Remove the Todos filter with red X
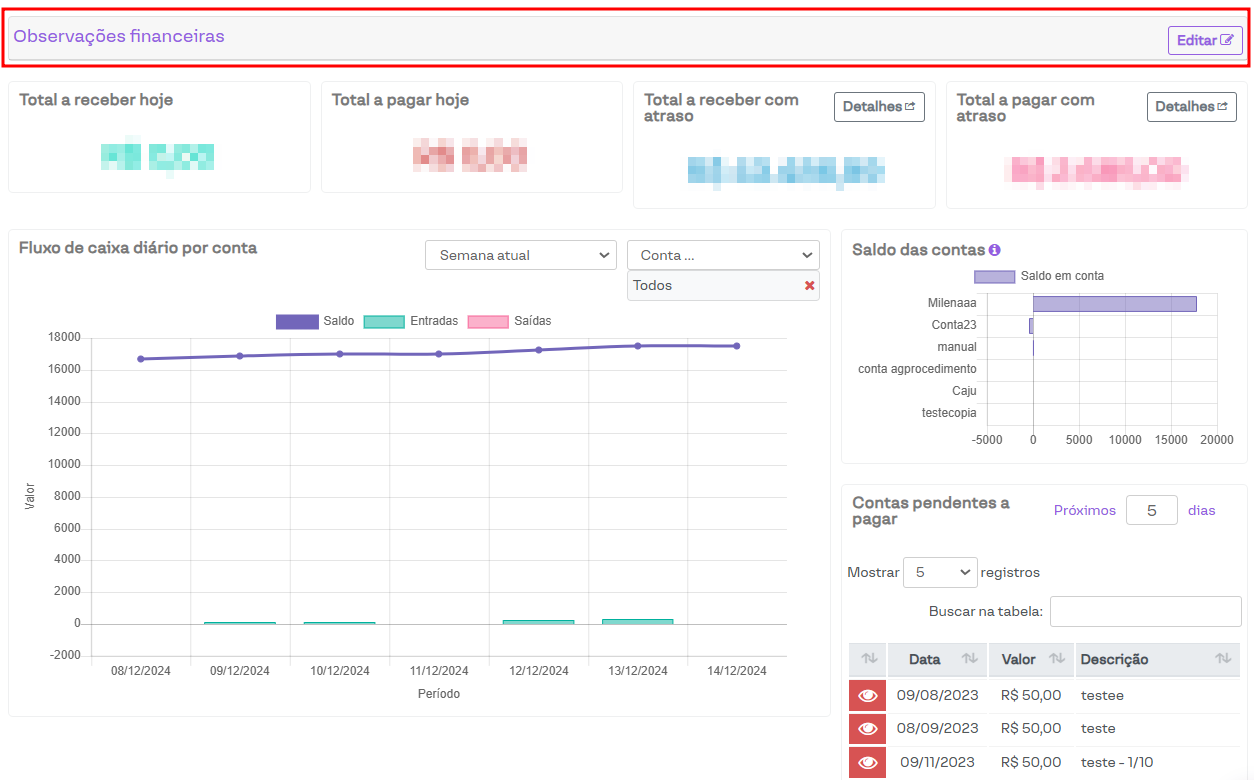1254x780 pixels. pos(809,286)
